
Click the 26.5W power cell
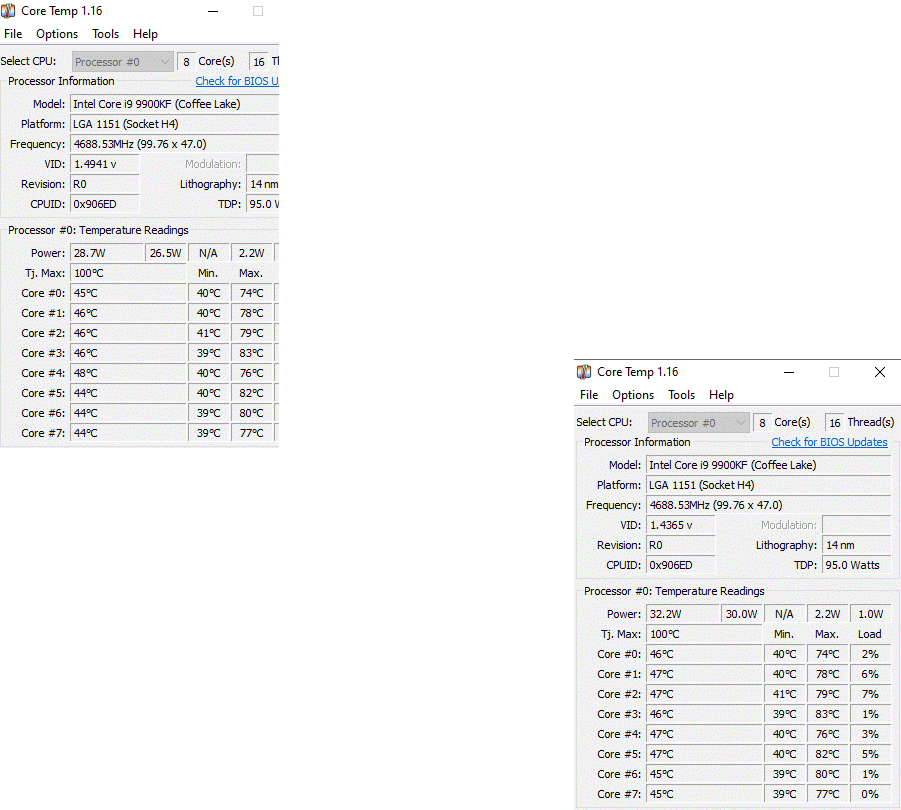pyautogui.click(x=165, y=253)
